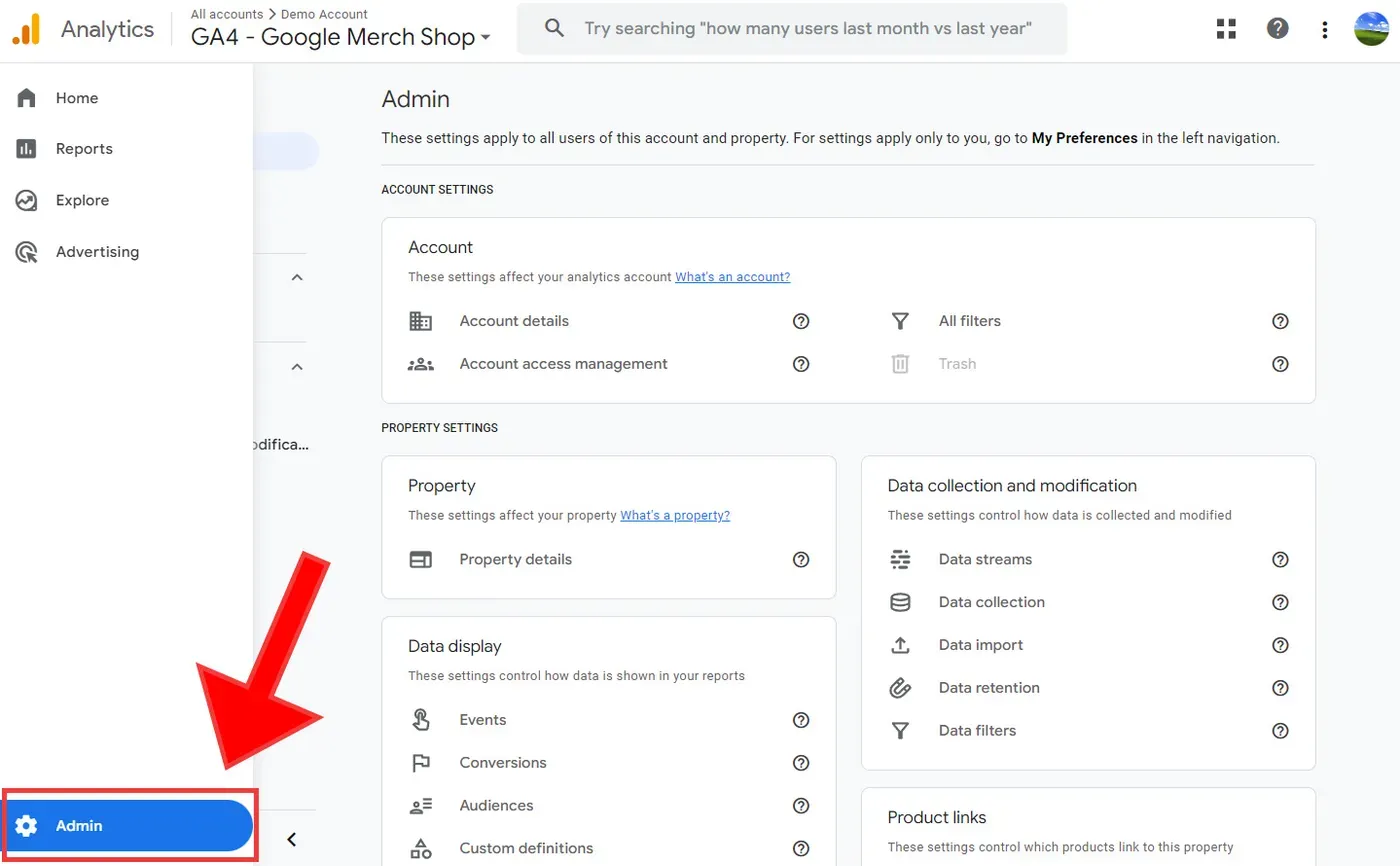This screenshot has height=866, width=1400.
Task: Open Data retention settings
Action: [989, 688]
